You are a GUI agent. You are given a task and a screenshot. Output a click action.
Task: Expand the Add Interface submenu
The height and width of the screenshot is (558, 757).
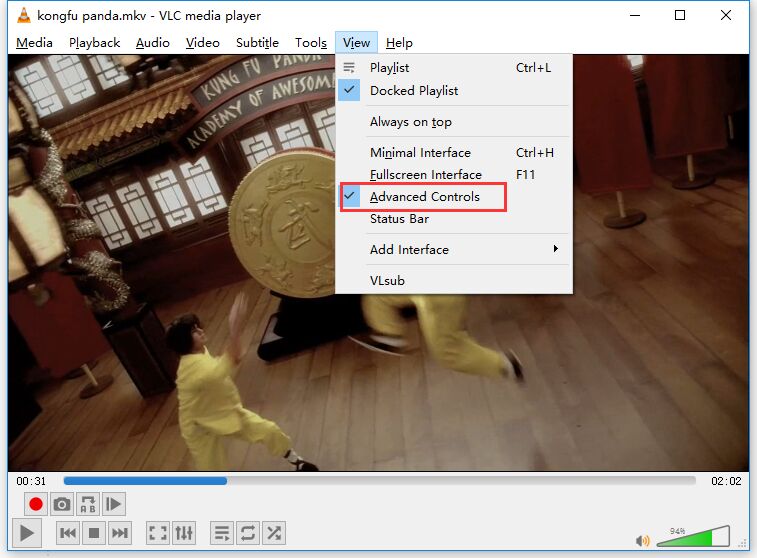(454, 250)
